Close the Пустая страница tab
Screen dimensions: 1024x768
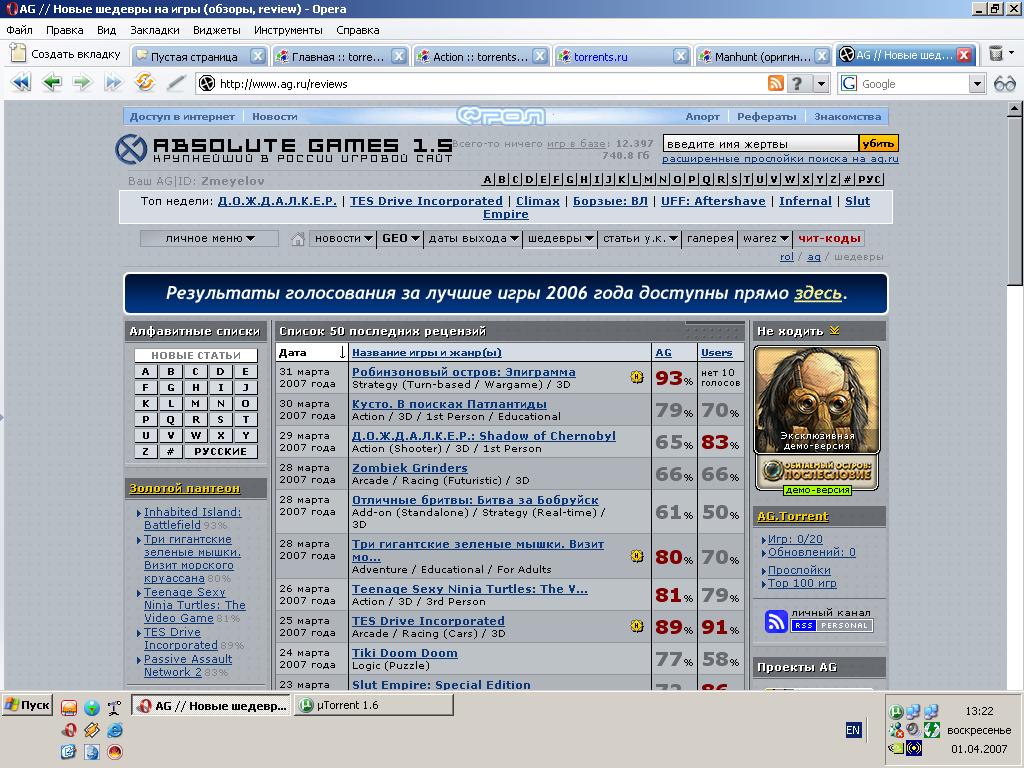(x=258, y=56)
